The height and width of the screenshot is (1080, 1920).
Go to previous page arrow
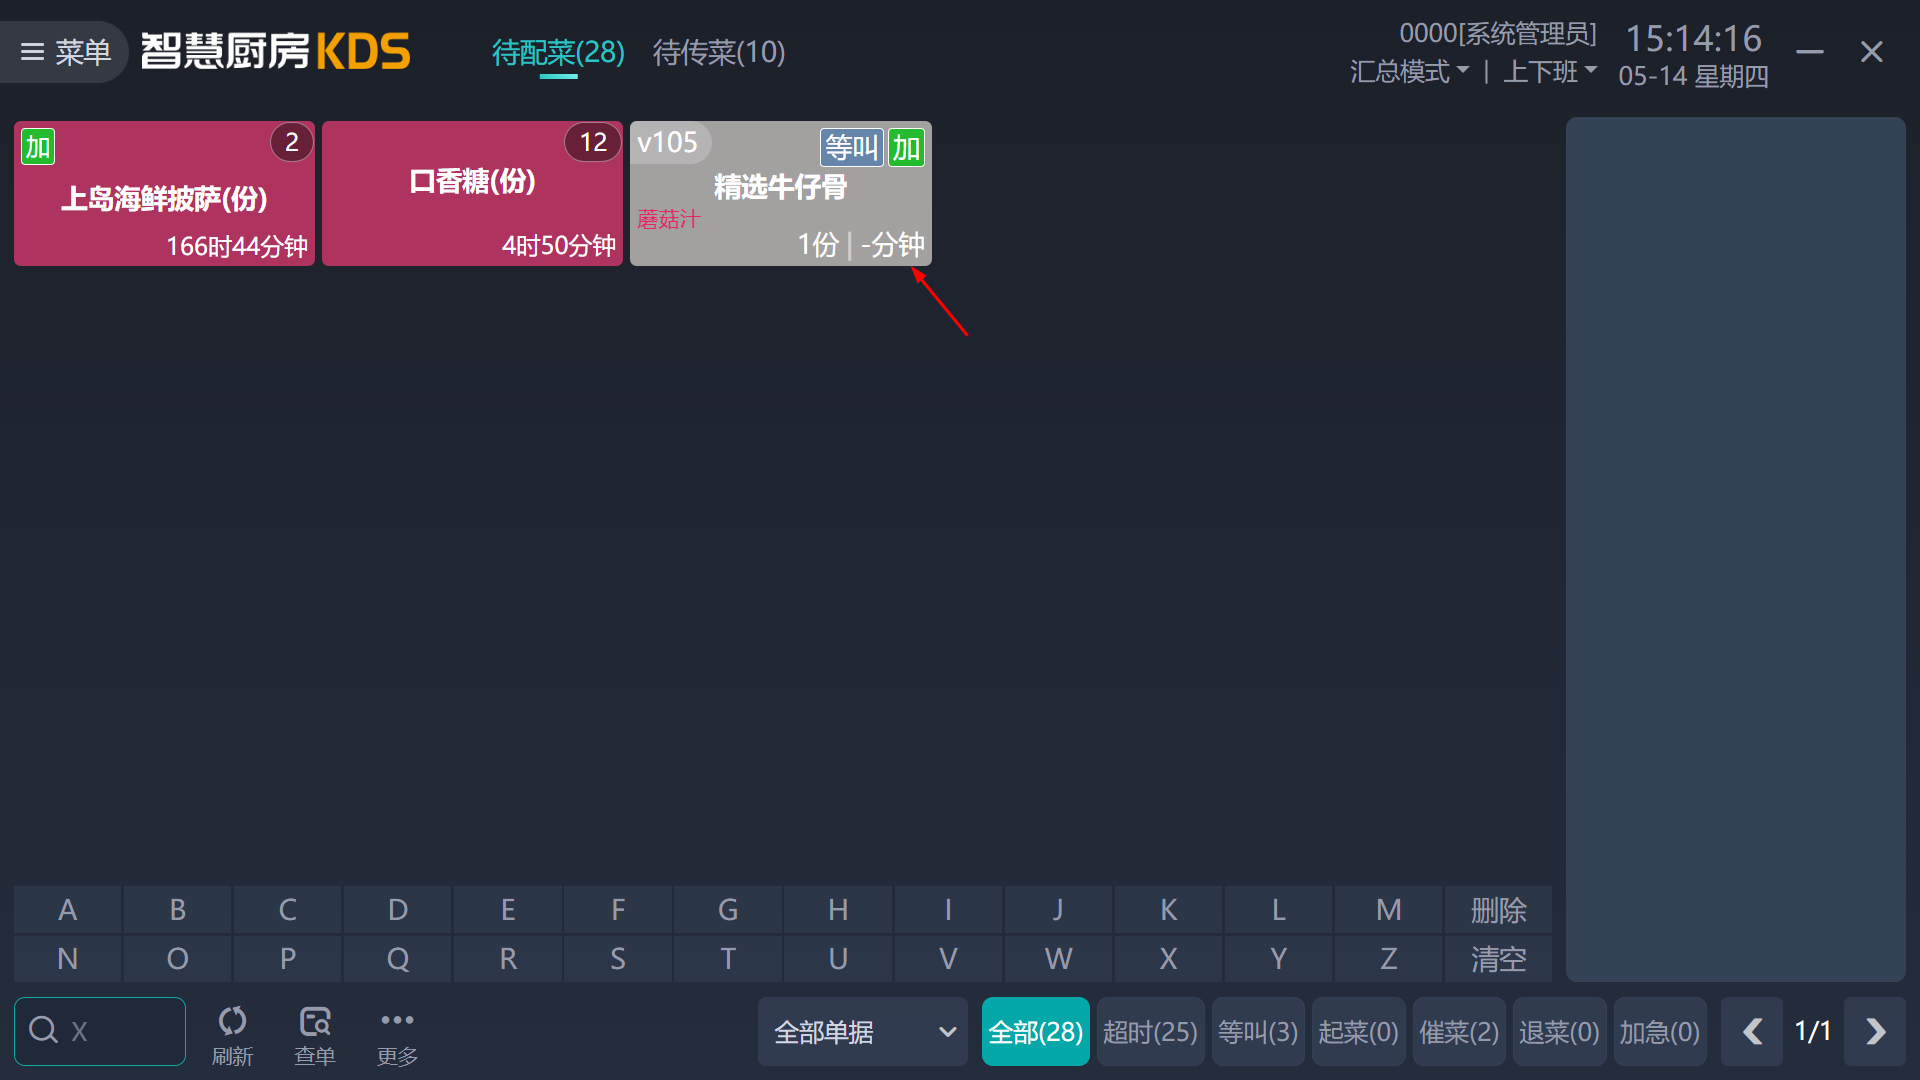click(x=1752, y=1031)
